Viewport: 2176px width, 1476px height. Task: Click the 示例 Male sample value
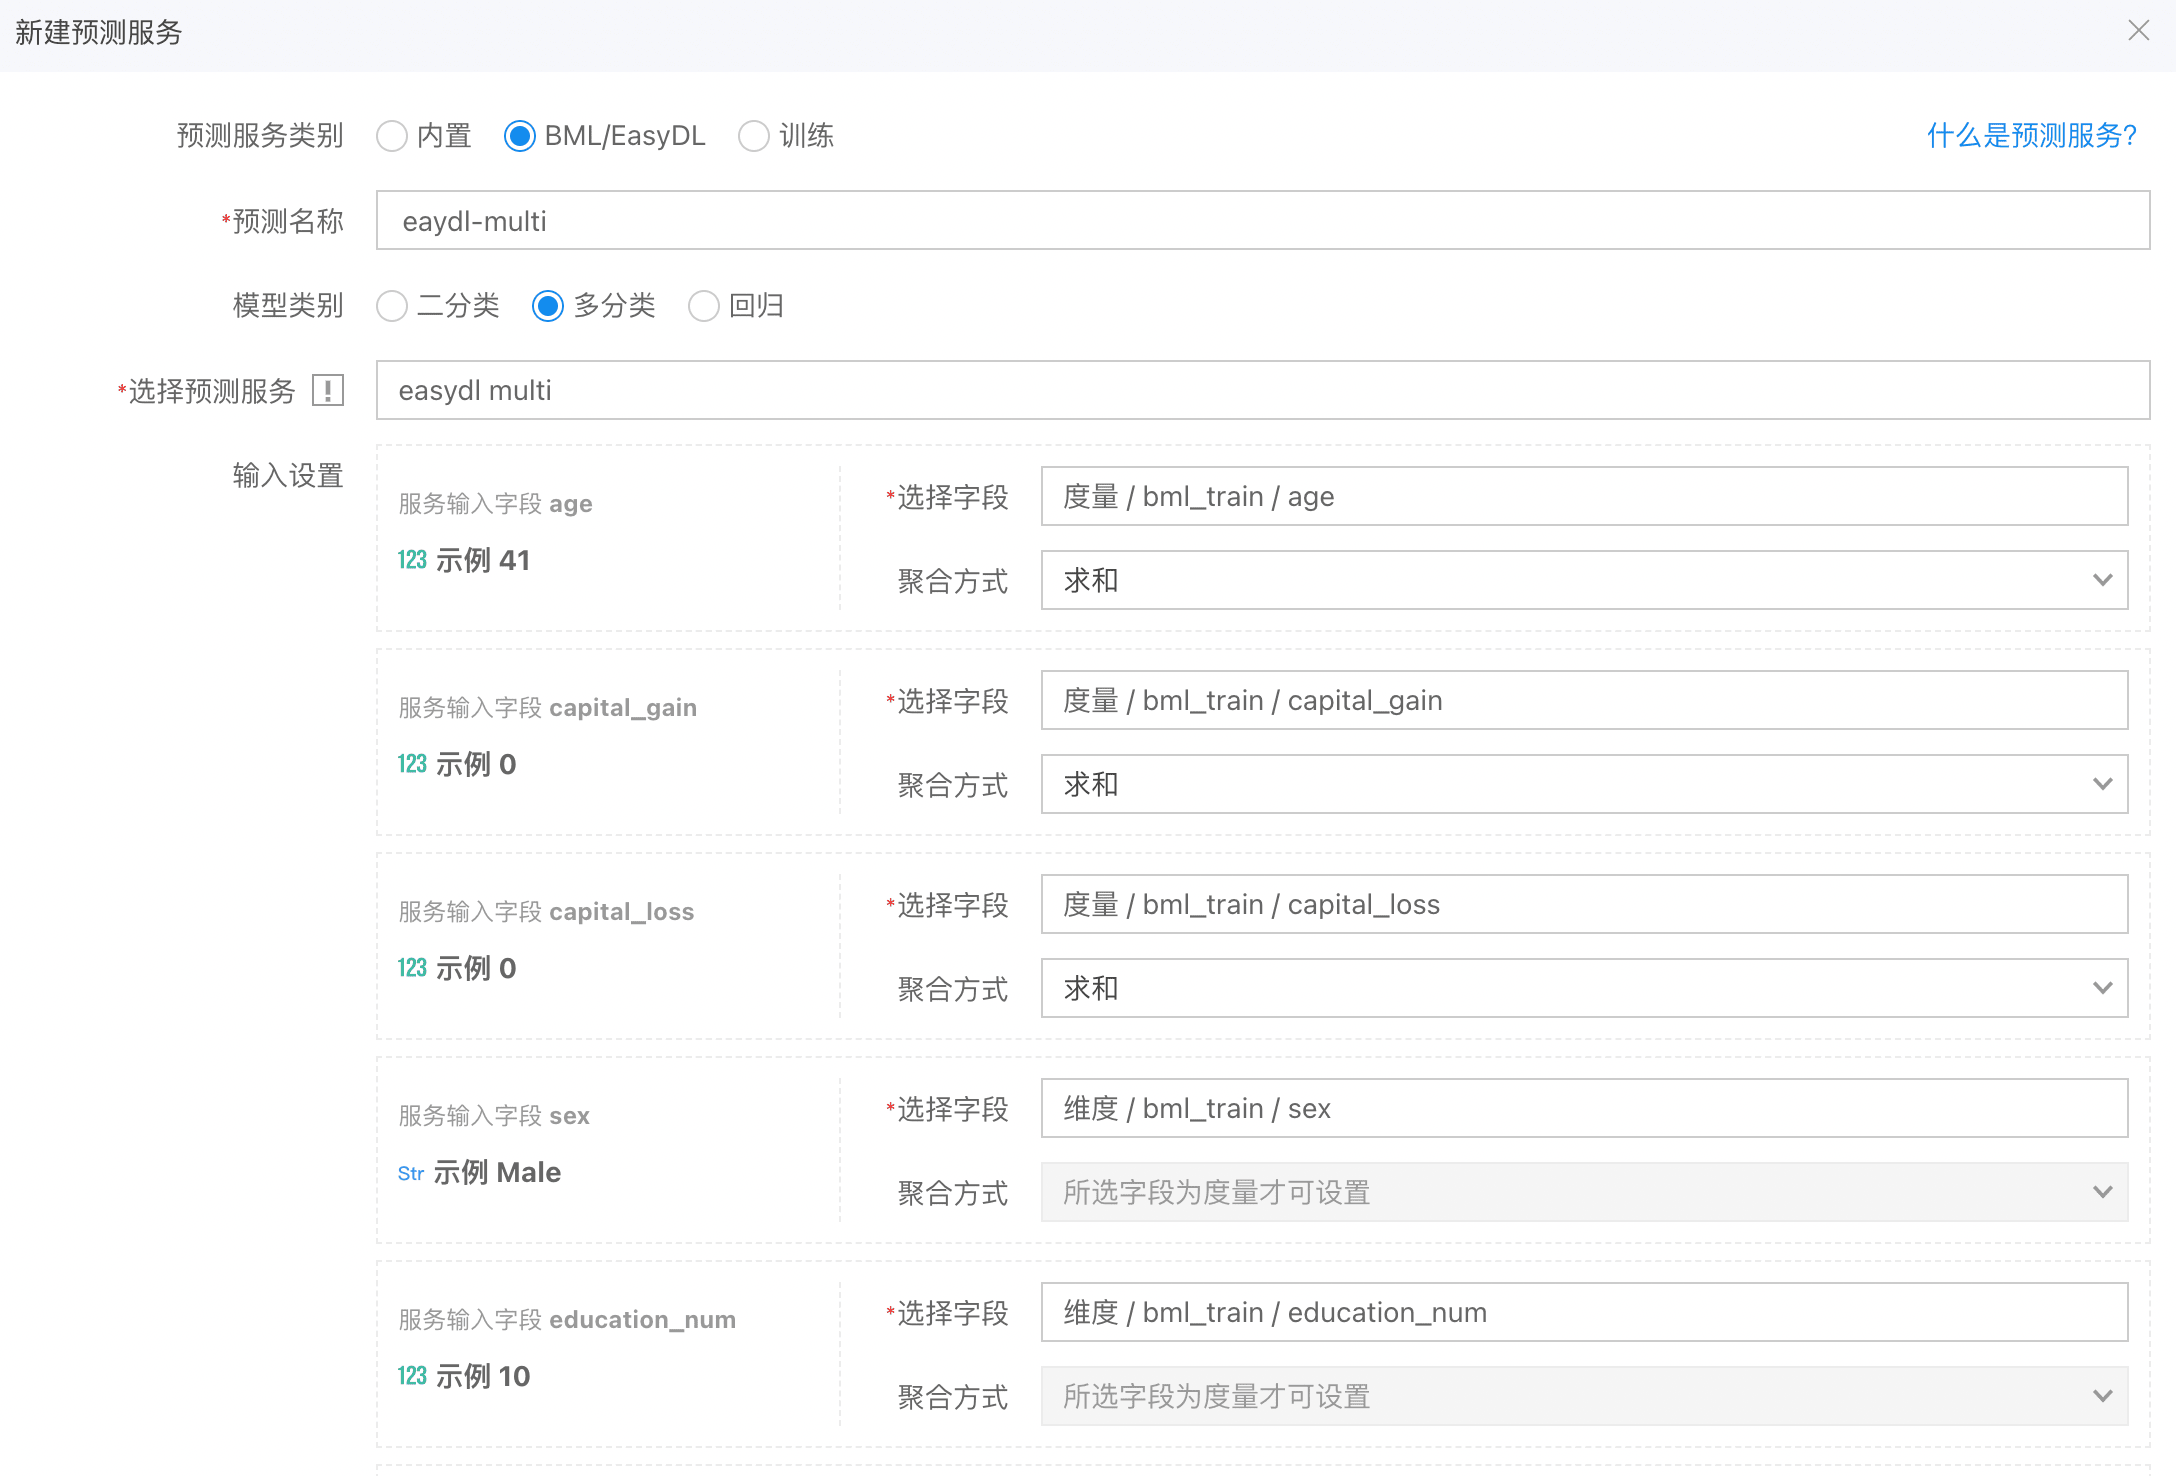[497, 1172]
